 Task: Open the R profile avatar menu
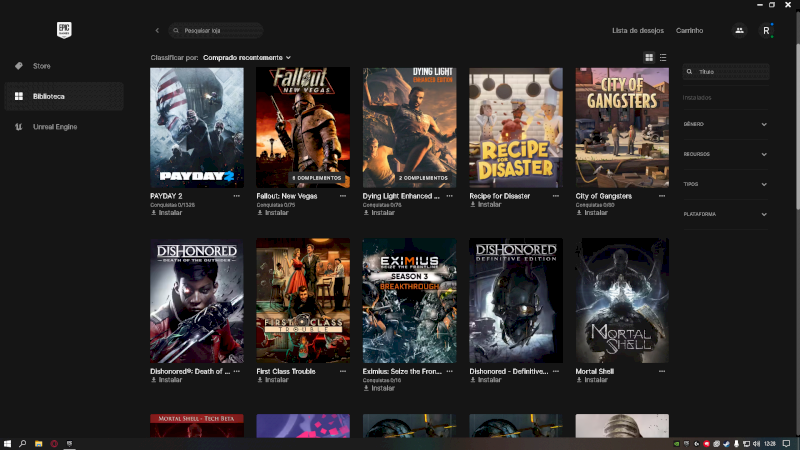click(766, 31)
